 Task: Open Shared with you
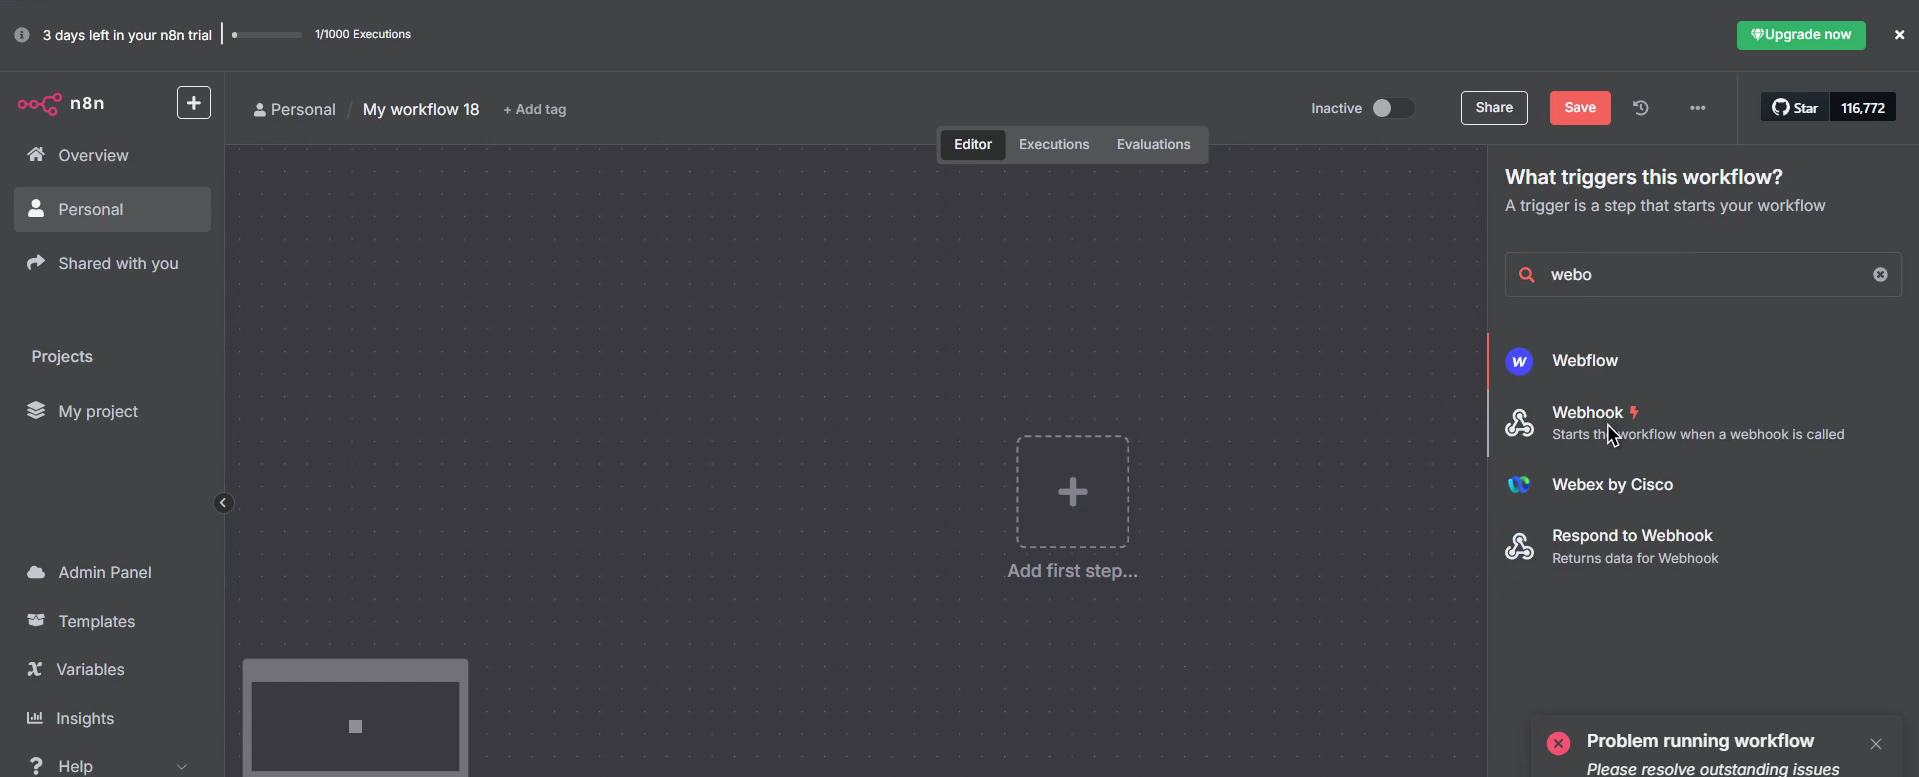[x=112, y=264]
